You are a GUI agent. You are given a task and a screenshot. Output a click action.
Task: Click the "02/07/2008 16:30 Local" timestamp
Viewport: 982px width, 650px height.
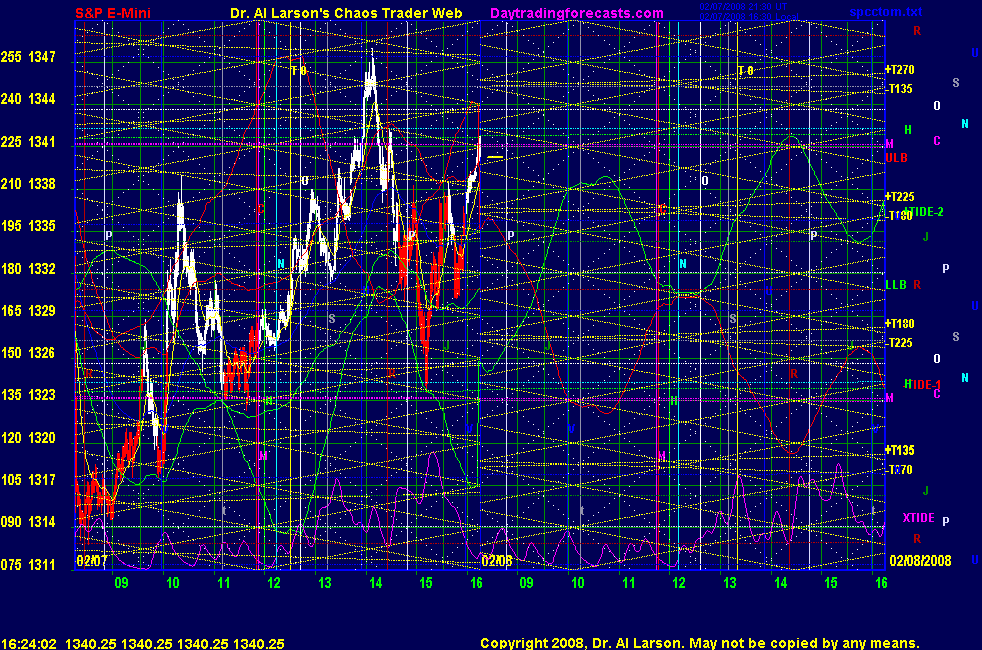748,16
